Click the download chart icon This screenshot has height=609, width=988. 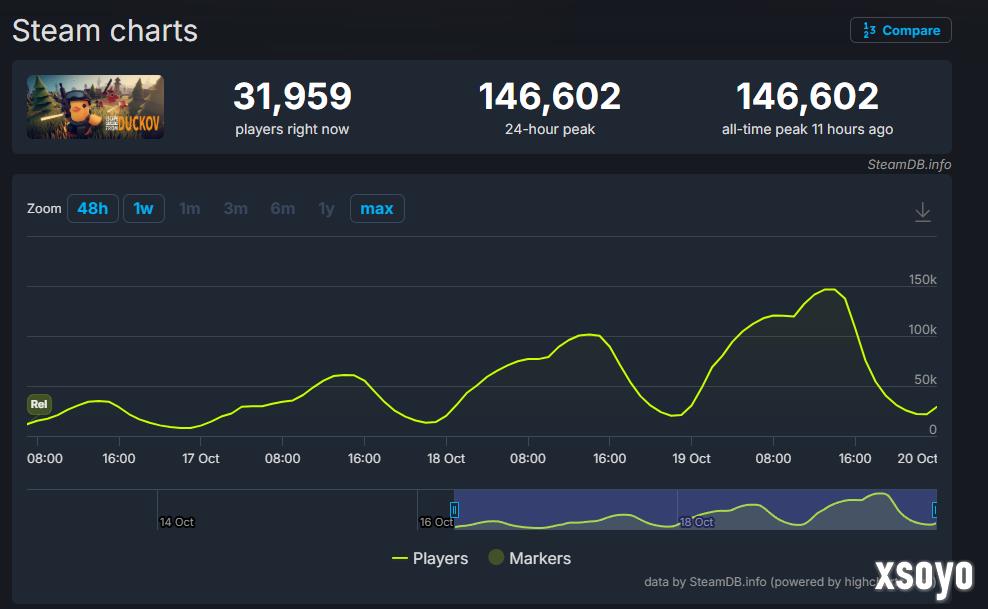tap(922, 212)
